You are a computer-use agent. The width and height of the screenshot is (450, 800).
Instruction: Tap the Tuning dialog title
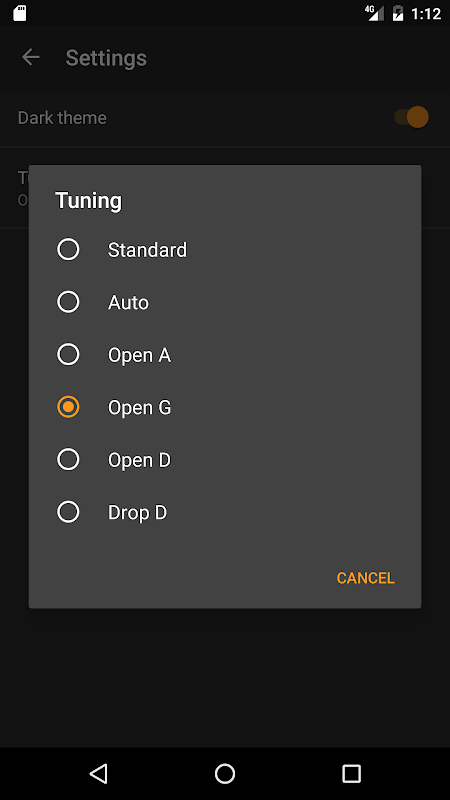[x=88, y=201]
